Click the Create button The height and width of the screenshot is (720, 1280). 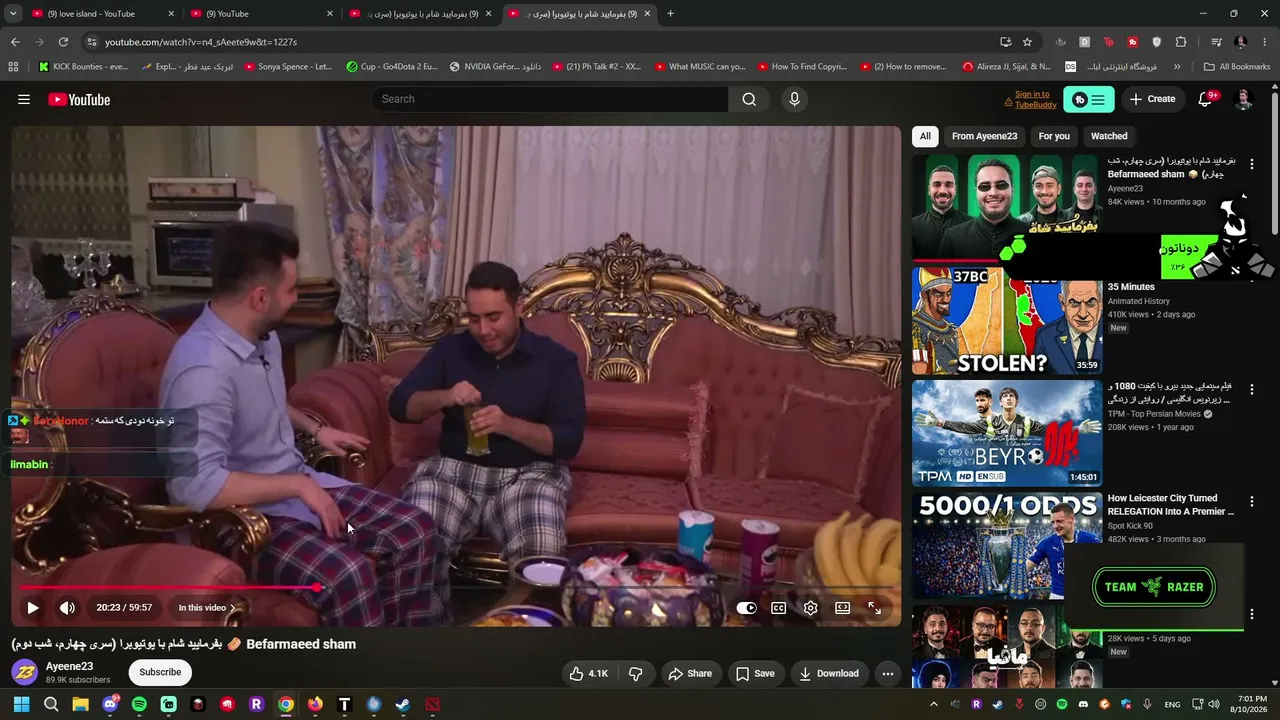click(1152, 99)
